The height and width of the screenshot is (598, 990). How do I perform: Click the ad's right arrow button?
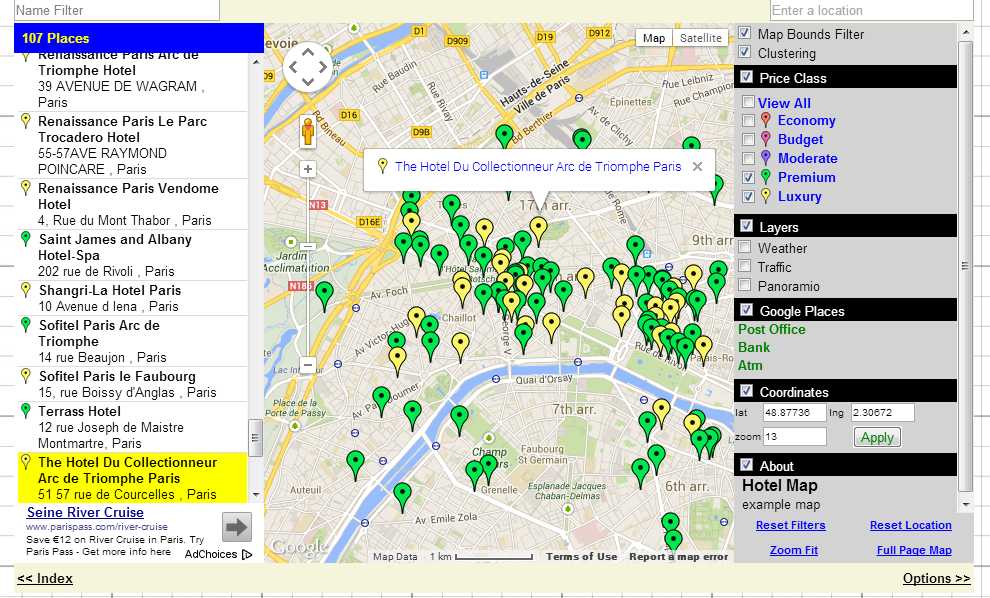tap(237, 527)
